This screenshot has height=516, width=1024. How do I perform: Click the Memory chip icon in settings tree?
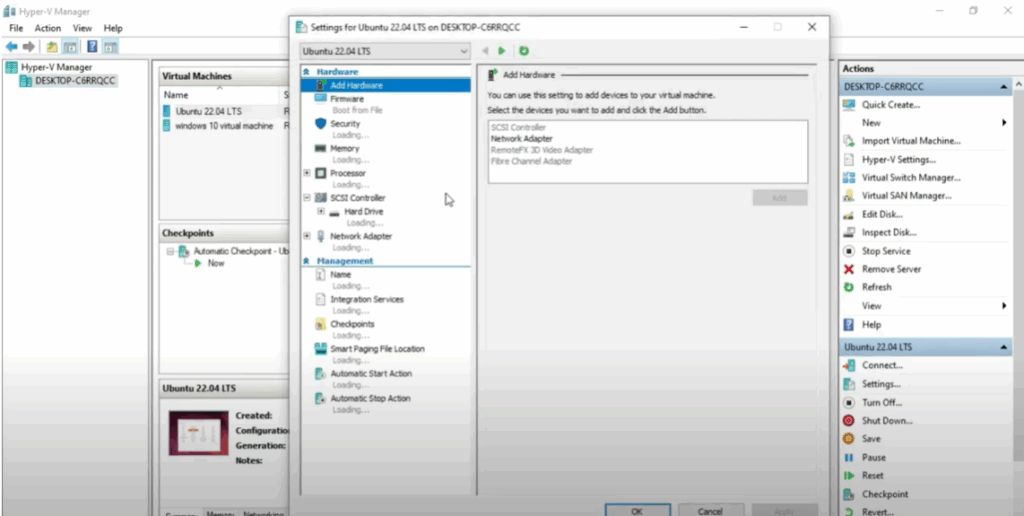(x=321, y=149)
